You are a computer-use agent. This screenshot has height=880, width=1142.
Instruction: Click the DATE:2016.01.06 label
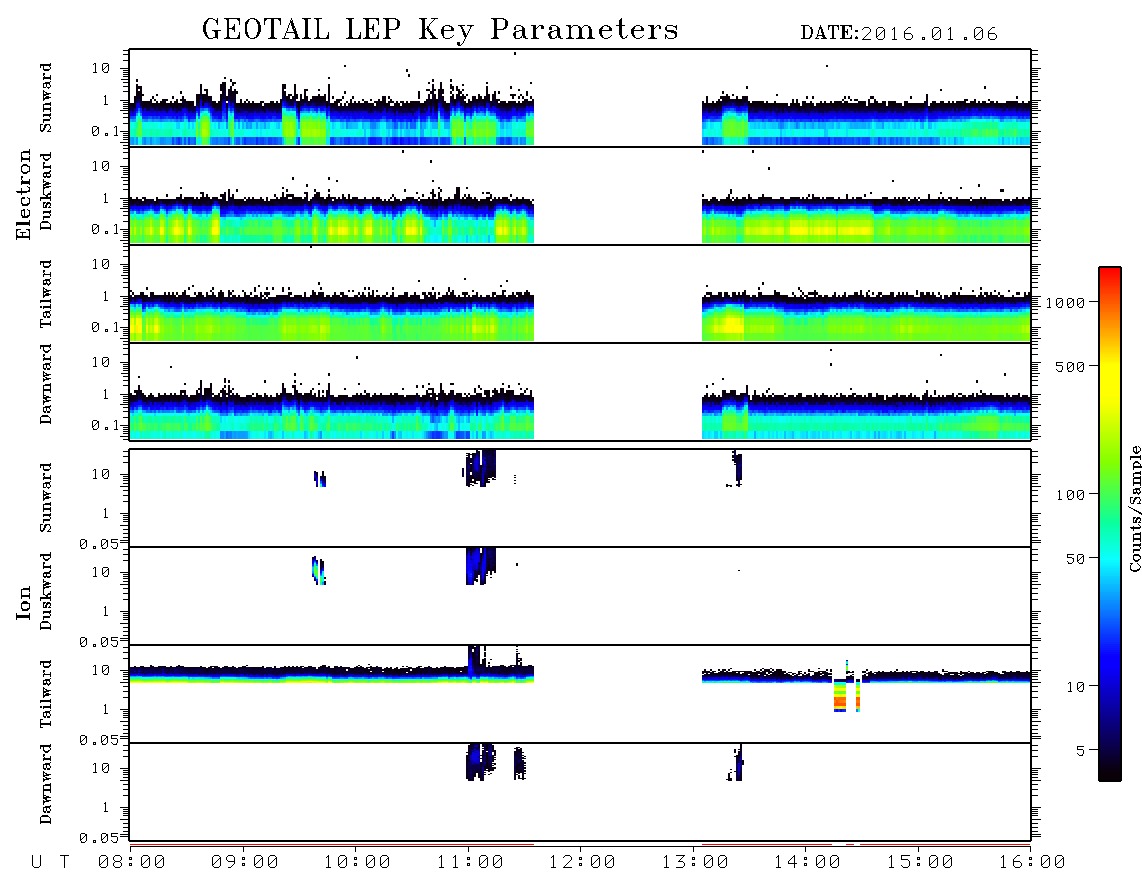[899, 34]
